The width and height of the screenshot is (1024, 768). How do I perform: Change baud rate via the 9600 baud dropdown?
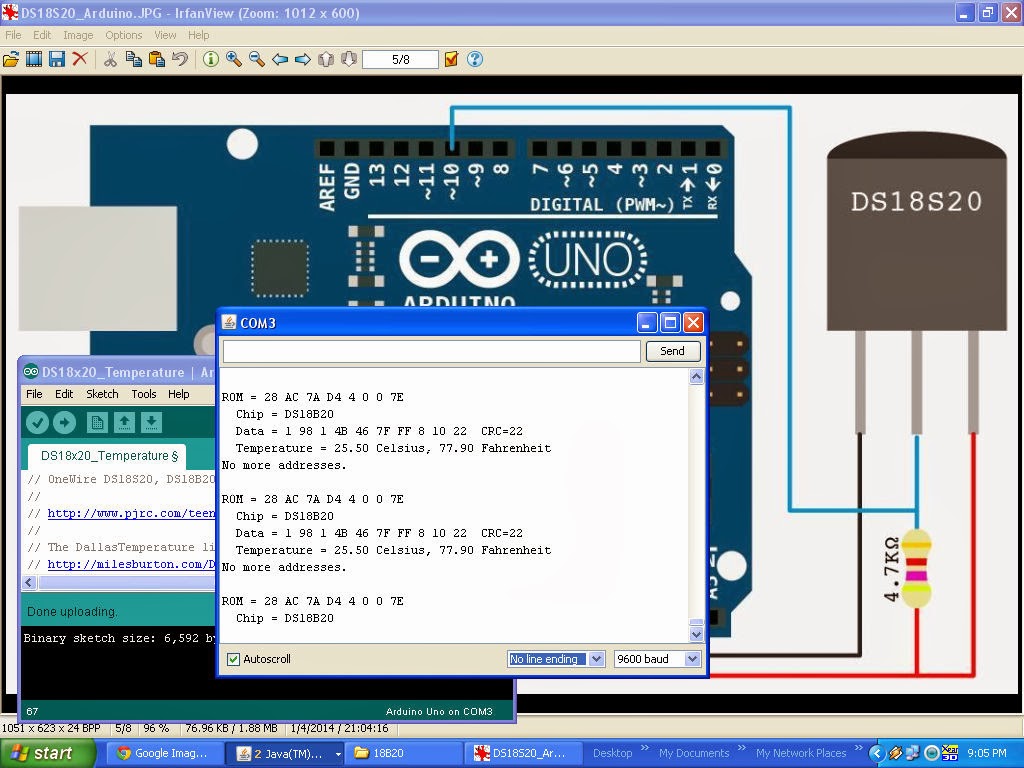[x=656, y=658]
